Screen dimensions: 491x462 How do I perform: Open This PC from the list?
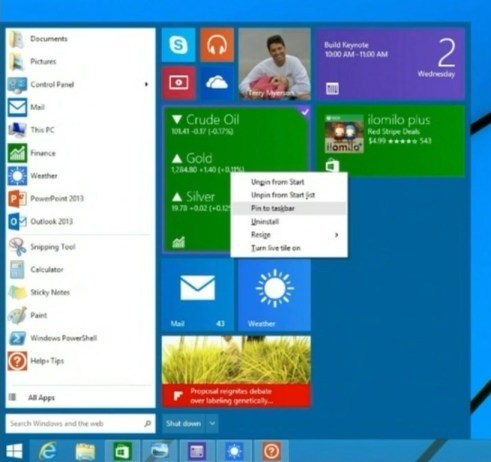point(80,130)
